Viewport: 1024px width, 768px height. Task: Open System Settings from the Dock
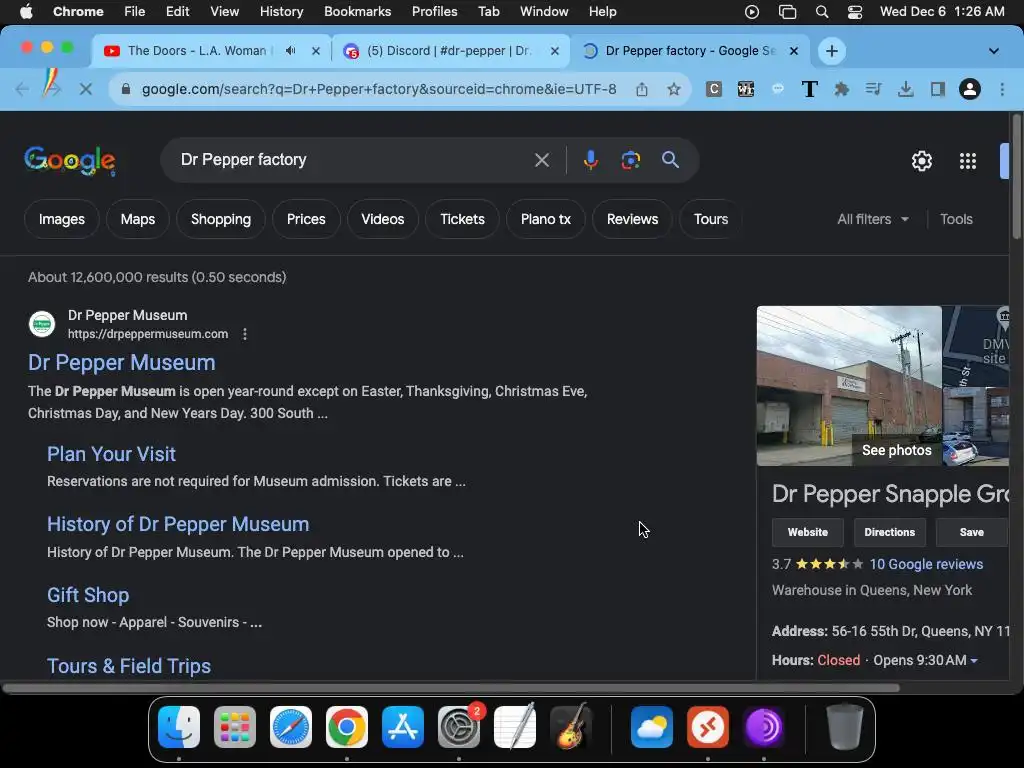pyautogui.click(x=458, y=727)
